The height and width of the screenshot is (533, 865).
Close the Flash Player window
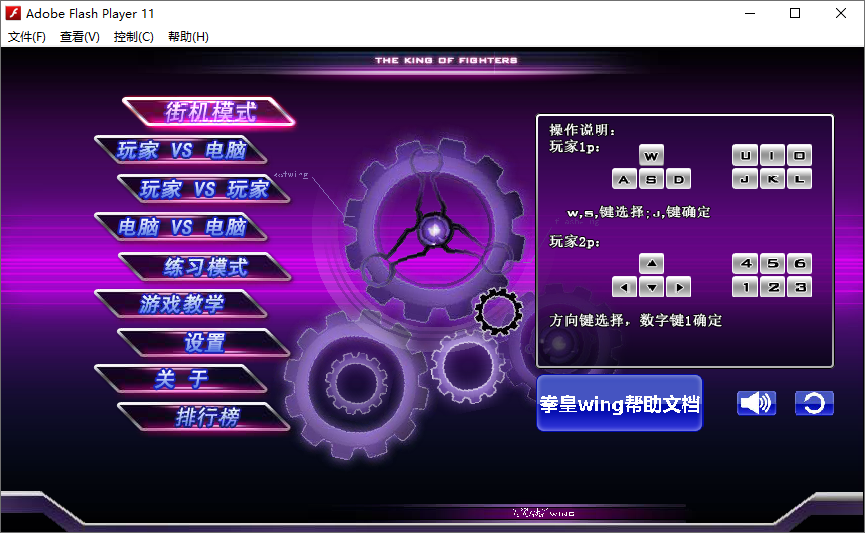[x=841, y=13]
